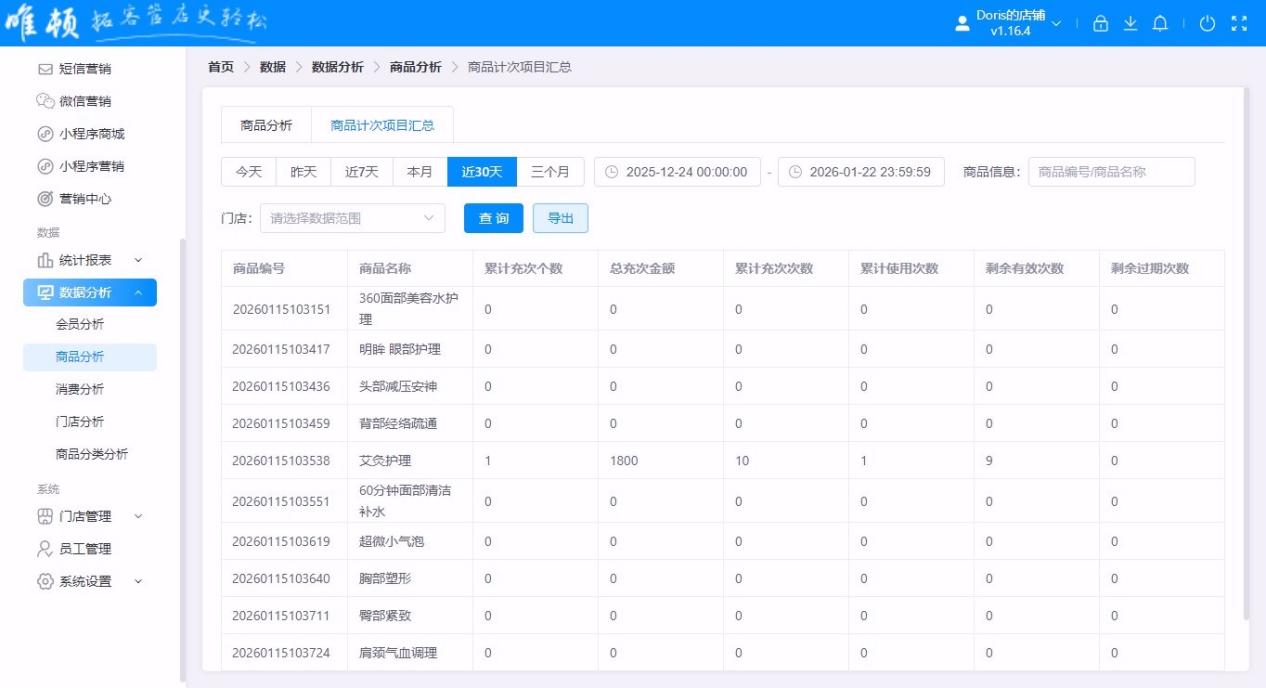1266x688 pixels.
Task: Open the notification bell
Action: (x=1160, y=24)
